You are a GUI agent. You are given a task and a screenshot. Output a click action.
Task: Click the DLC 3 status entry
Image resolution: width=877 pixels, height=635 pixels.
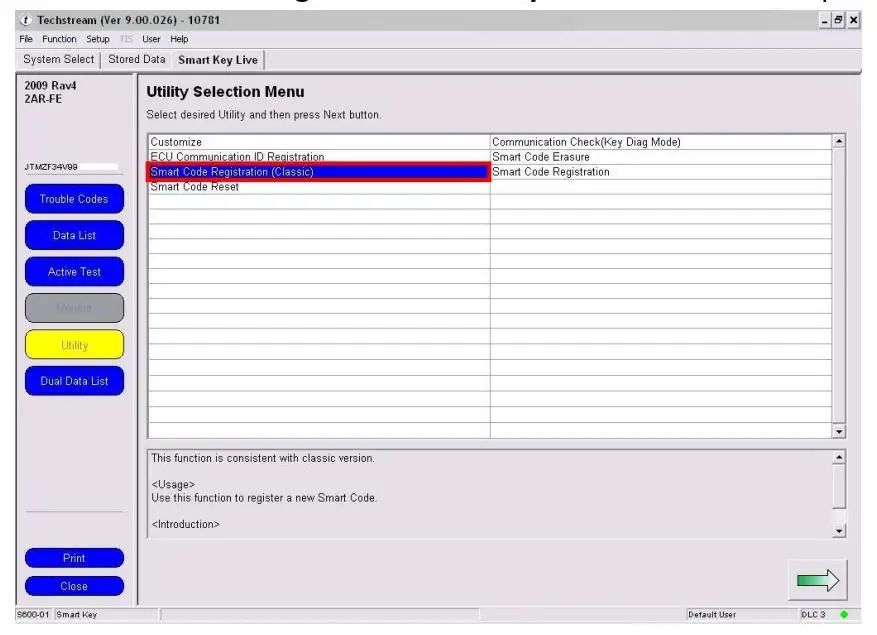coord(813,614)
